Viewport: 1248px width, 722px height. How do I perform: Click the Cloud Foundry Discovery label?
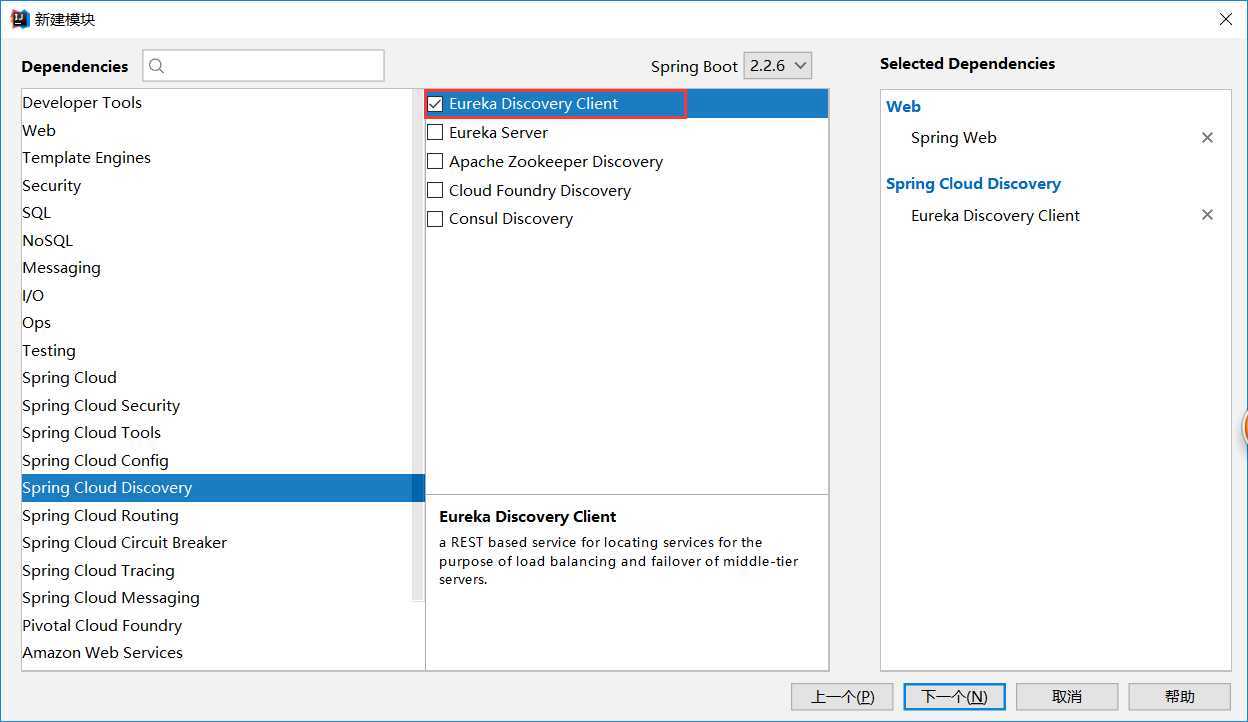pos(540,190)
